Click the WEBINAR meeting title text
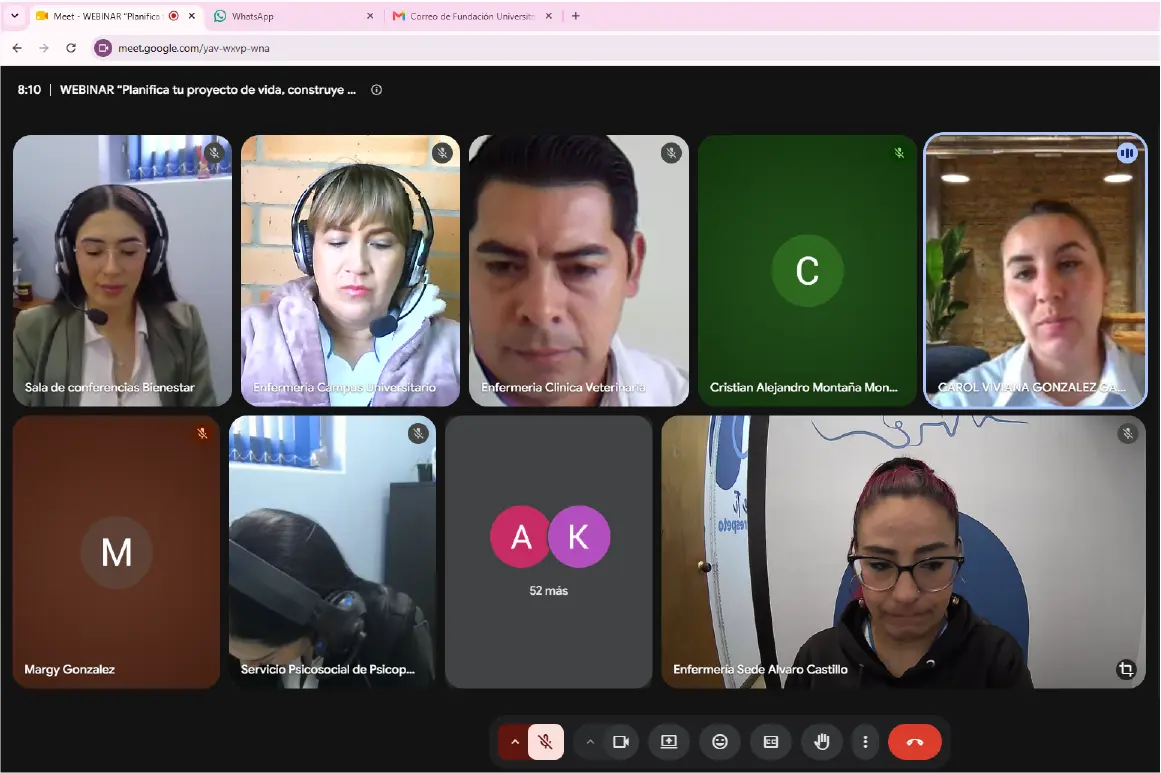This screenshot has height=773, width=1161. click(207, 90)
